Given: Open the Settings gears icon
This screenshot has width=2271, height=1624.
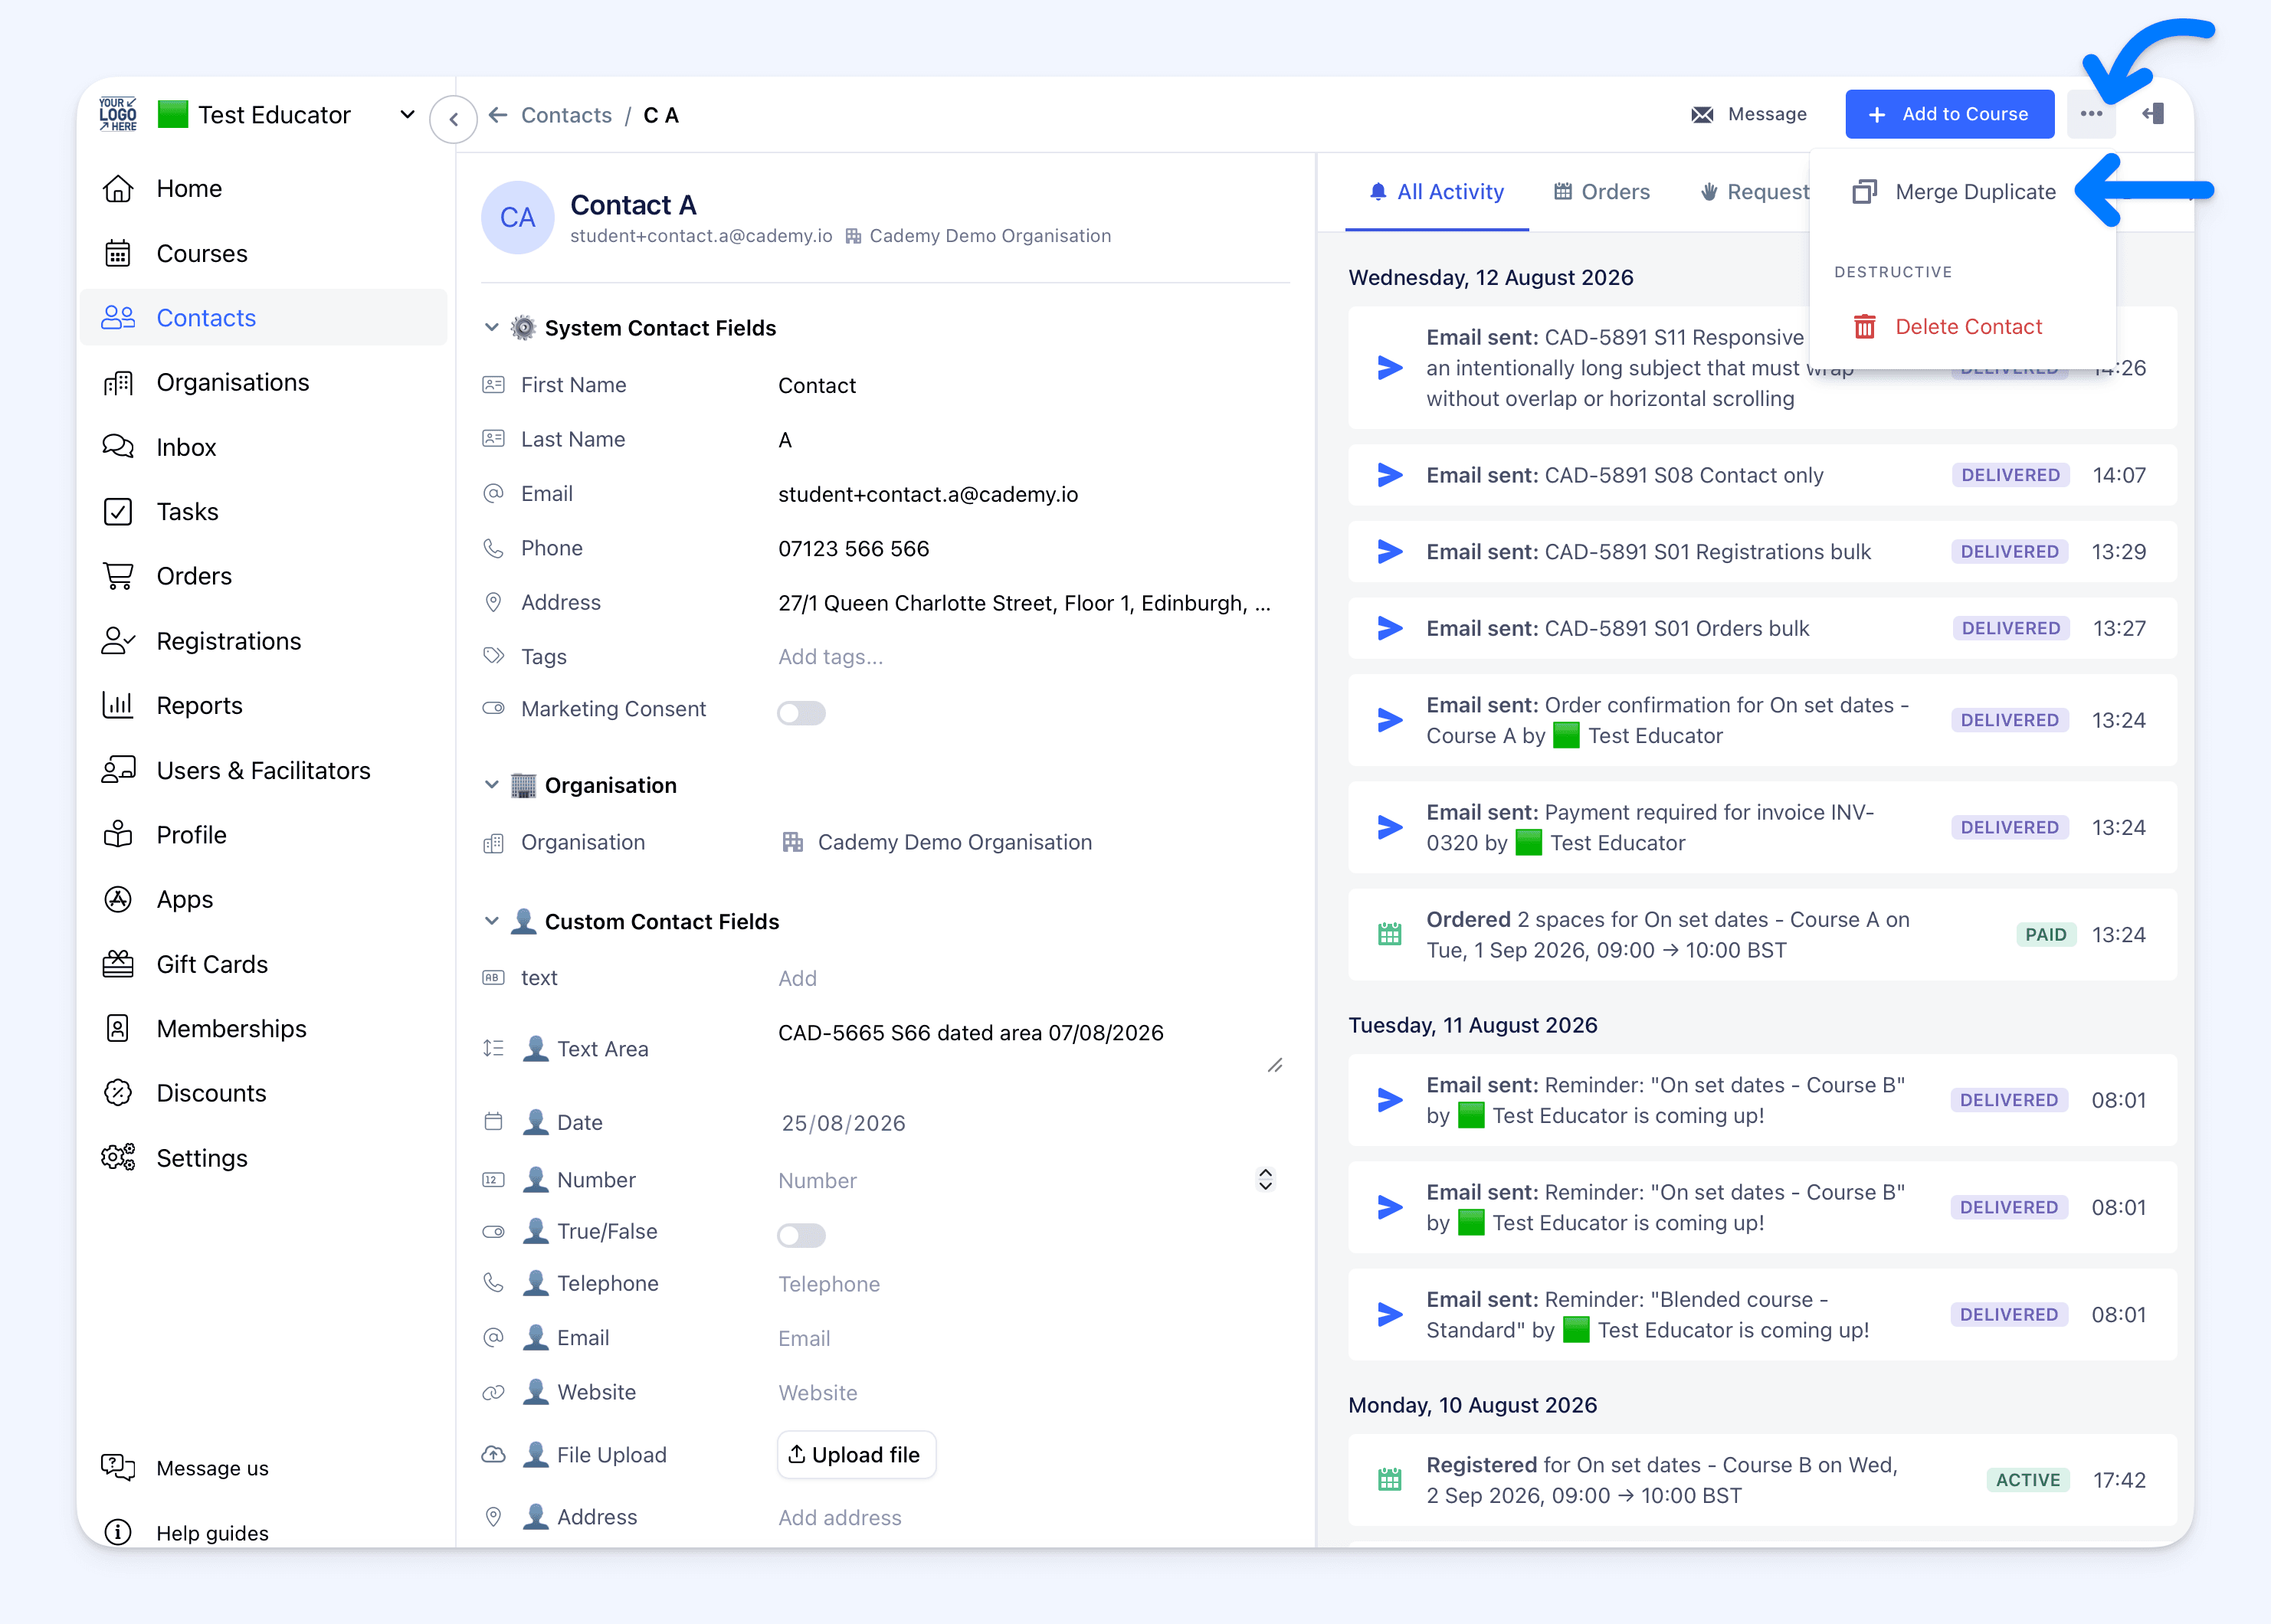Looking at the screenshot, I should (x=118, y=1157).
